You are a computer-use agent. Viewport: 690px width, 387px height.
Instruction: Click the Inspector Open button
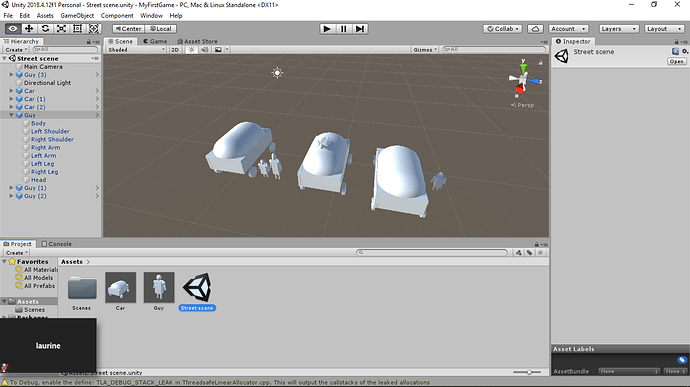tap(677, 61)
